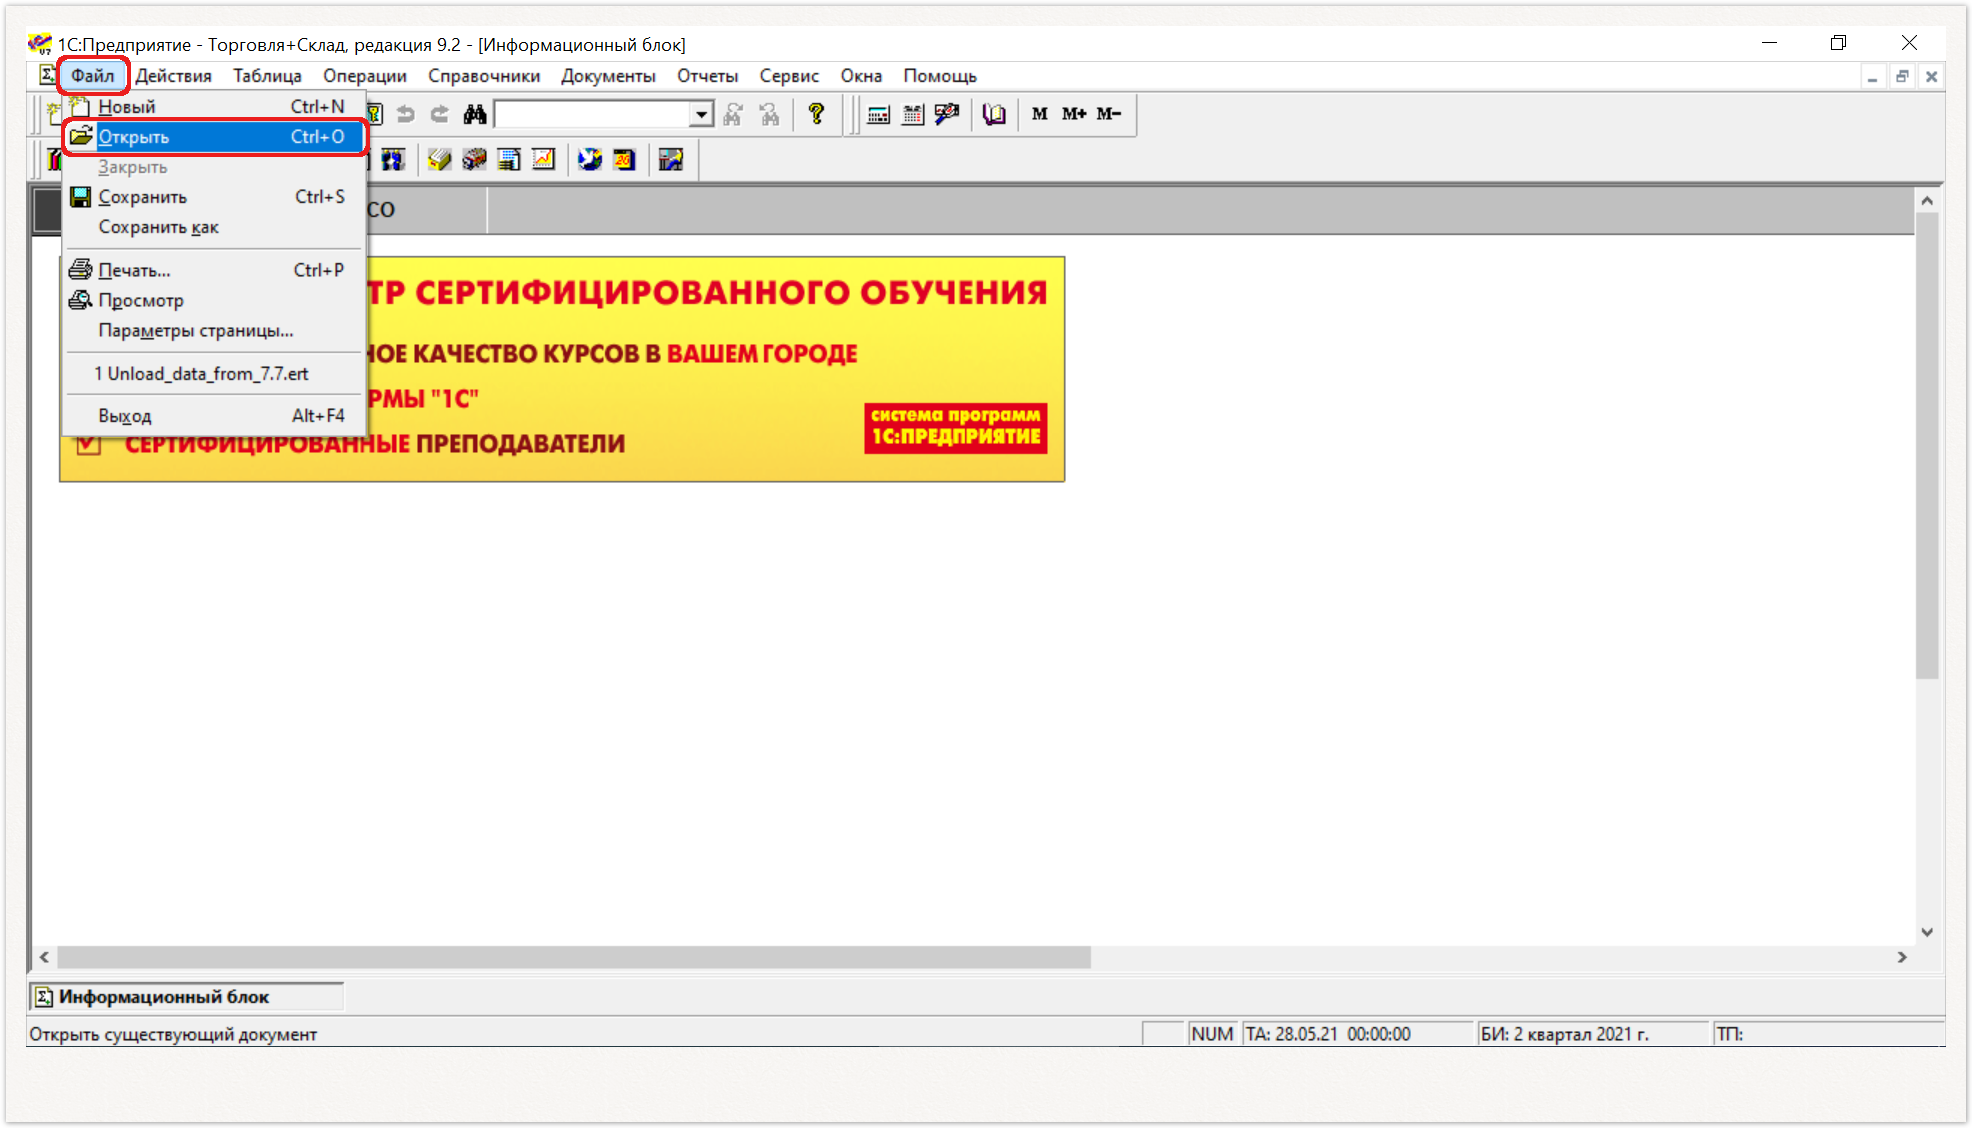The image size is (1972, 1128).
Task: Click the 1С:Предприятие banner logo
Action: coord(956,428)
